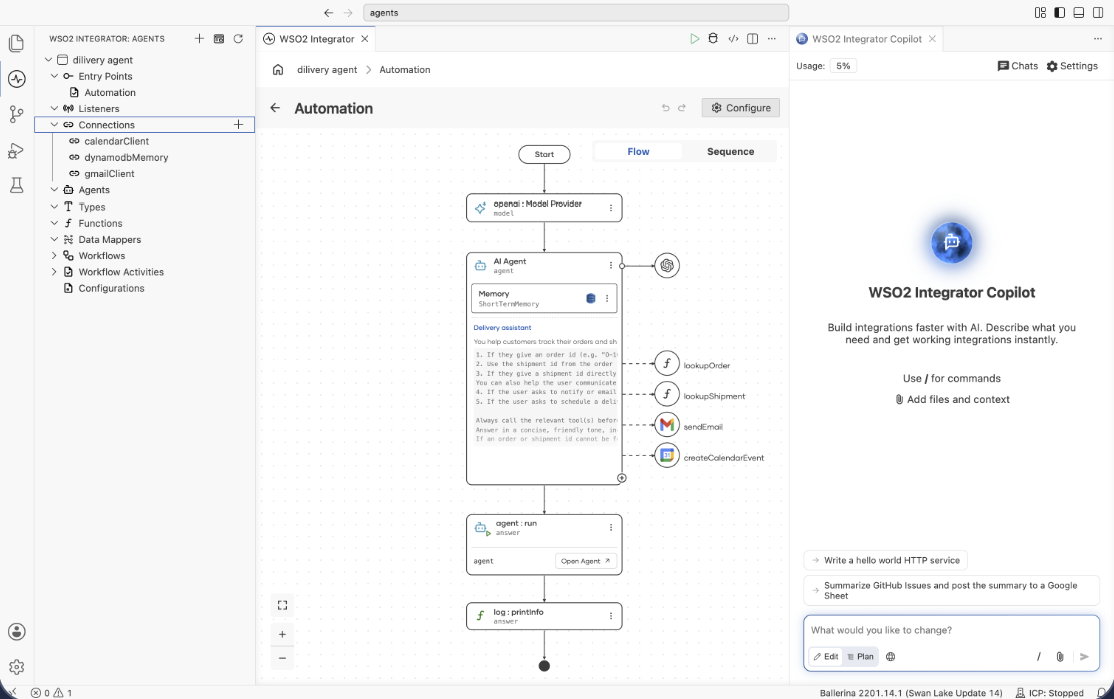1114x699 pixels.
Task: Open the WSO2 Integrator activity bar icon
Action: coord(16,79)
